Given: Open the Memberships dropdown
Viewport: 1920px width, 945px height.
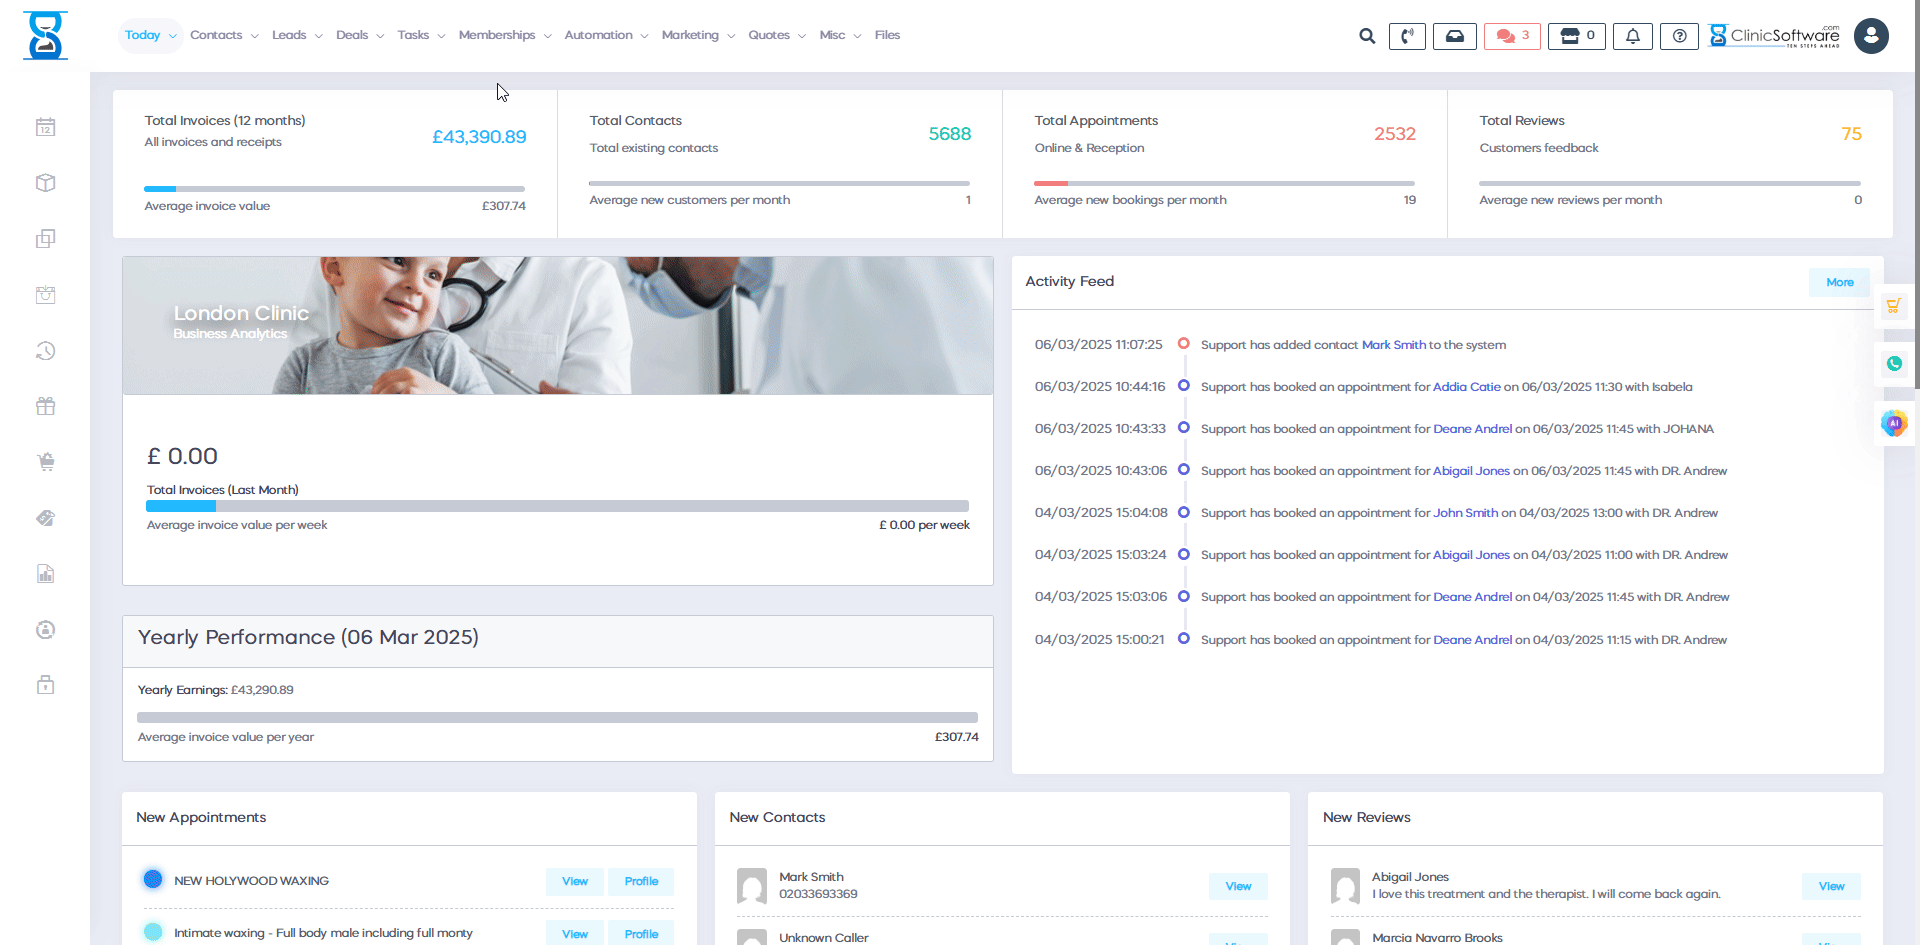Looking at the screenshot, I should pyautogui.click(x=497, y=35).
